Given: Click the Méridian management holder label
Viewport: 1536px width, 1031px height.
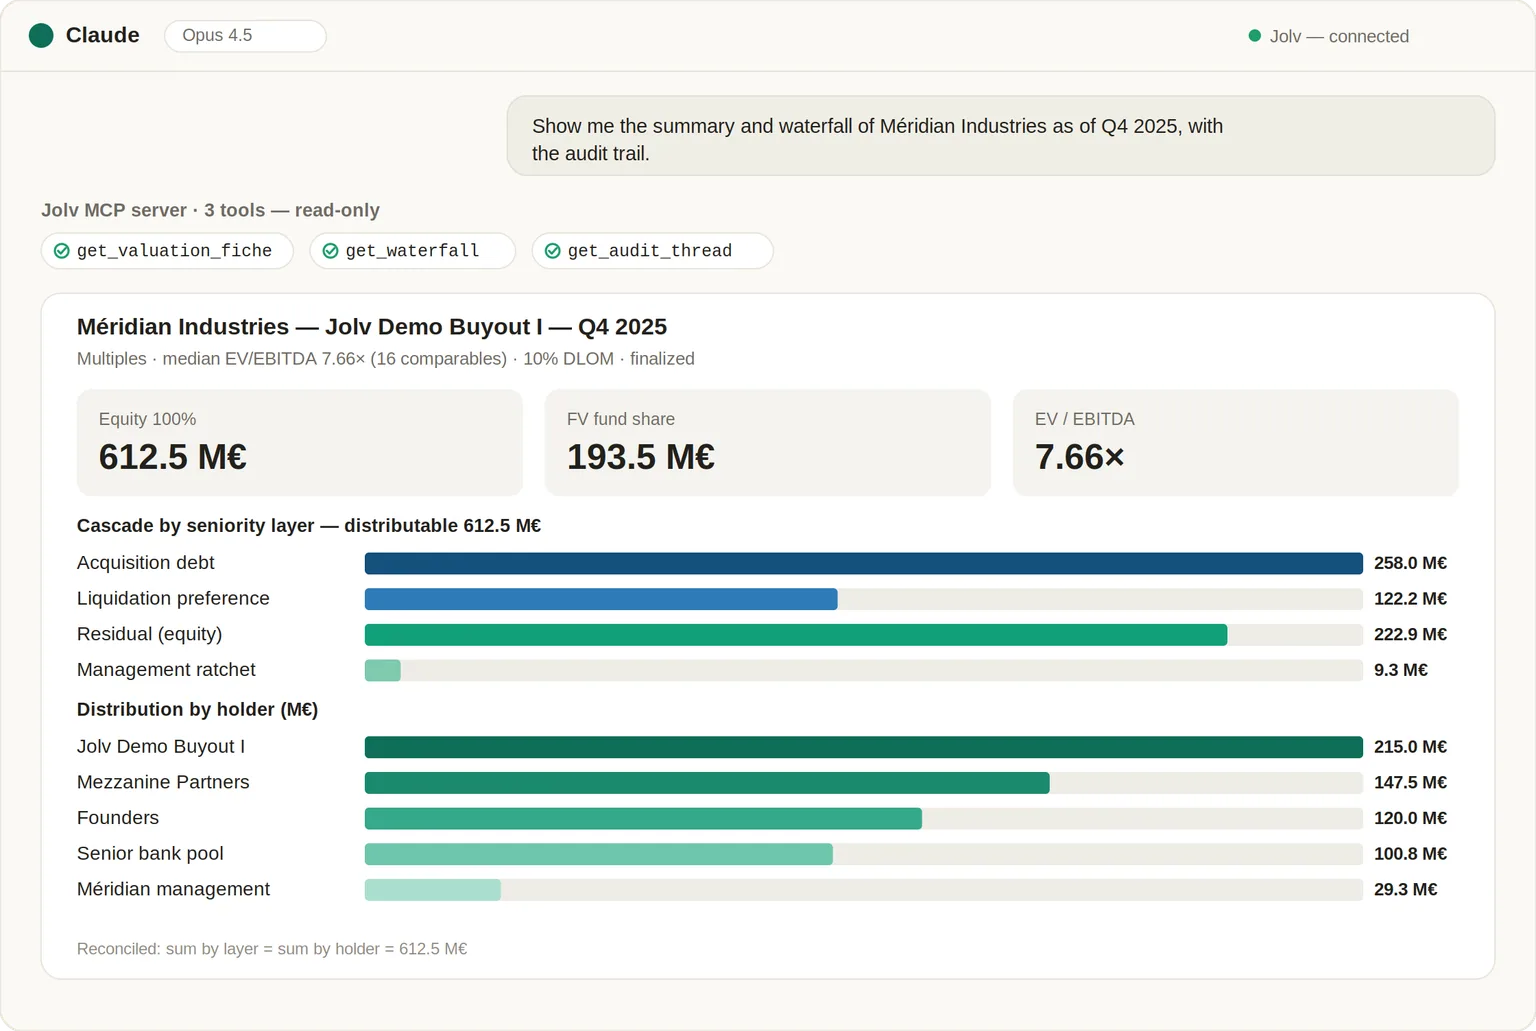Looking at the screenshot, I should [x=173, y=889].
